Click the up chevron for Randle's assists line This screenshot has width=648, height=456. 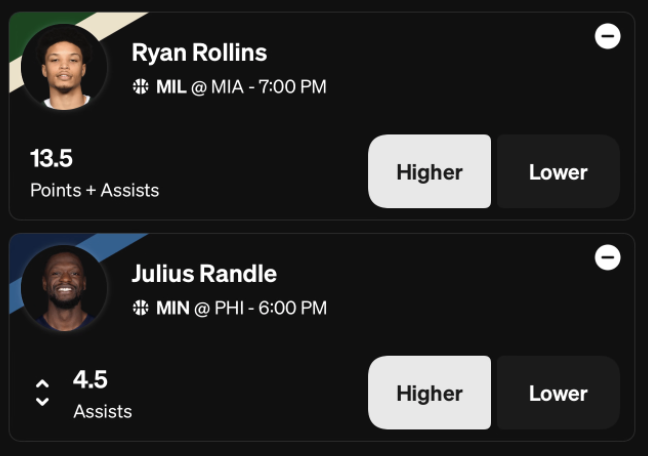[x=43, y=384]
